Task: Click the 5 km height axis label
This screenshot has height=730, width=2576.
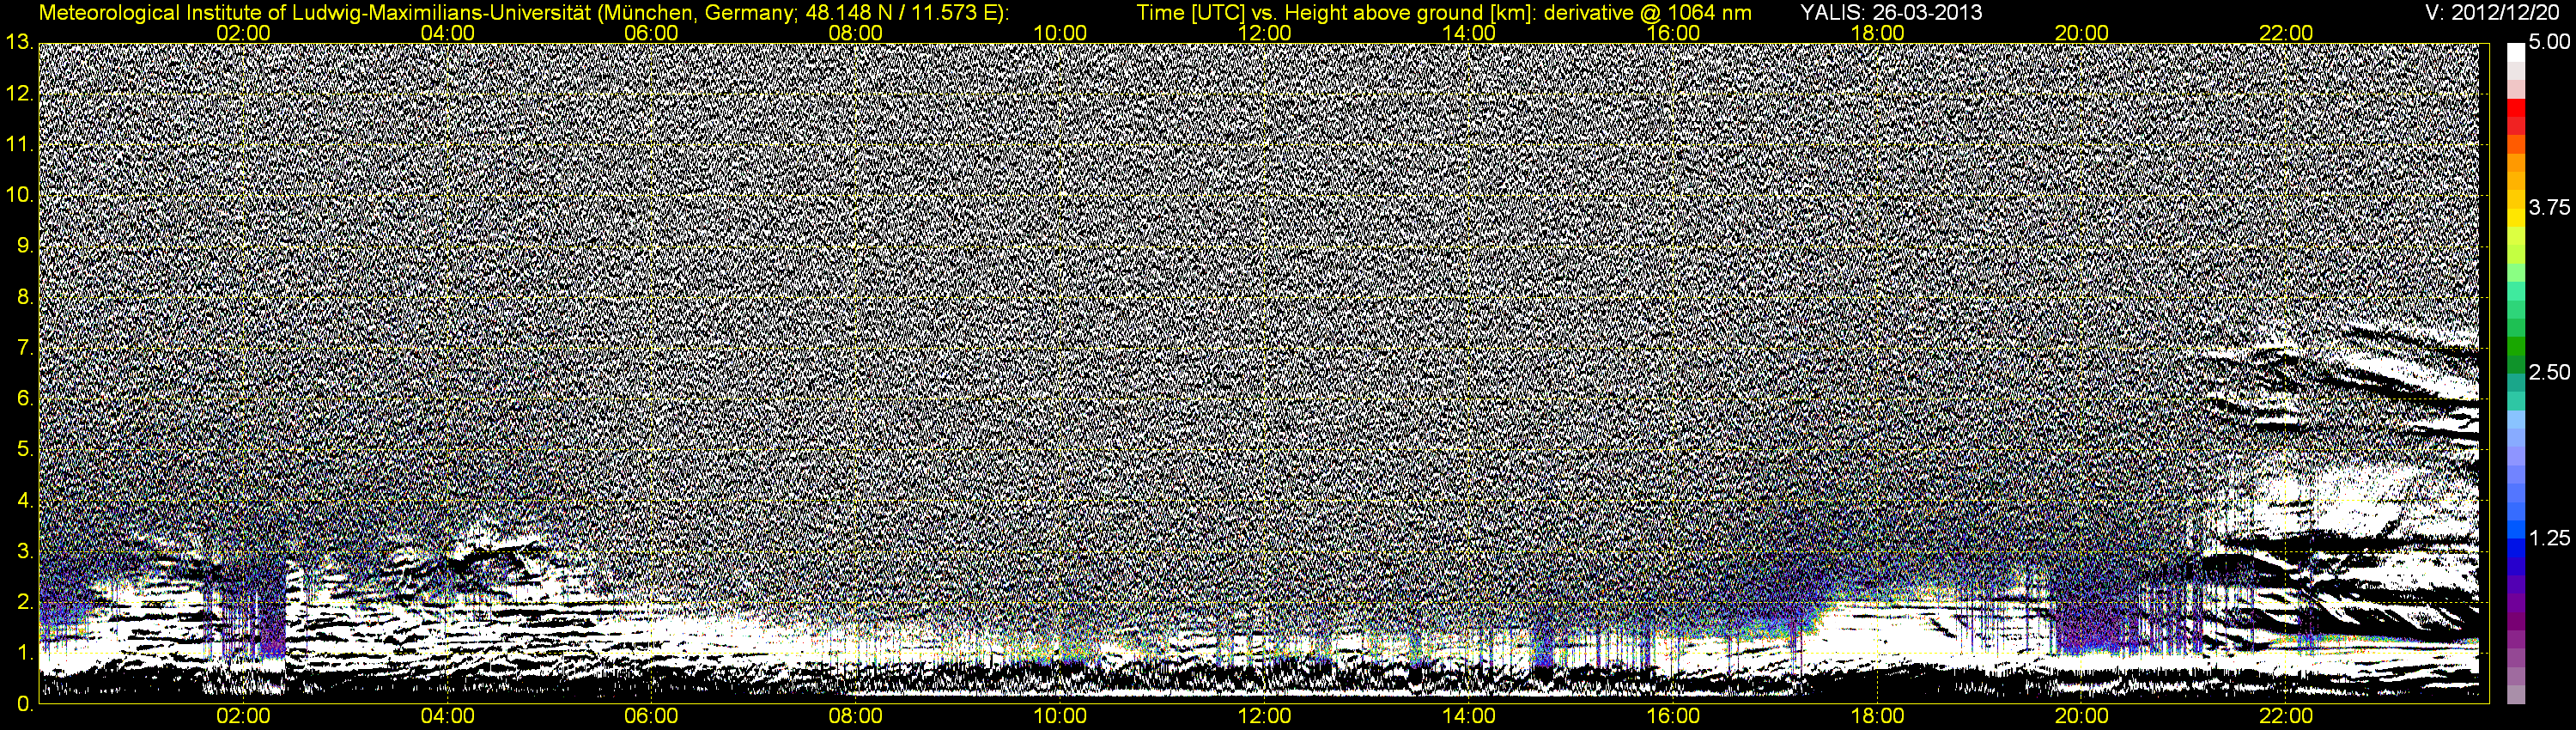Action: [24, 449]
